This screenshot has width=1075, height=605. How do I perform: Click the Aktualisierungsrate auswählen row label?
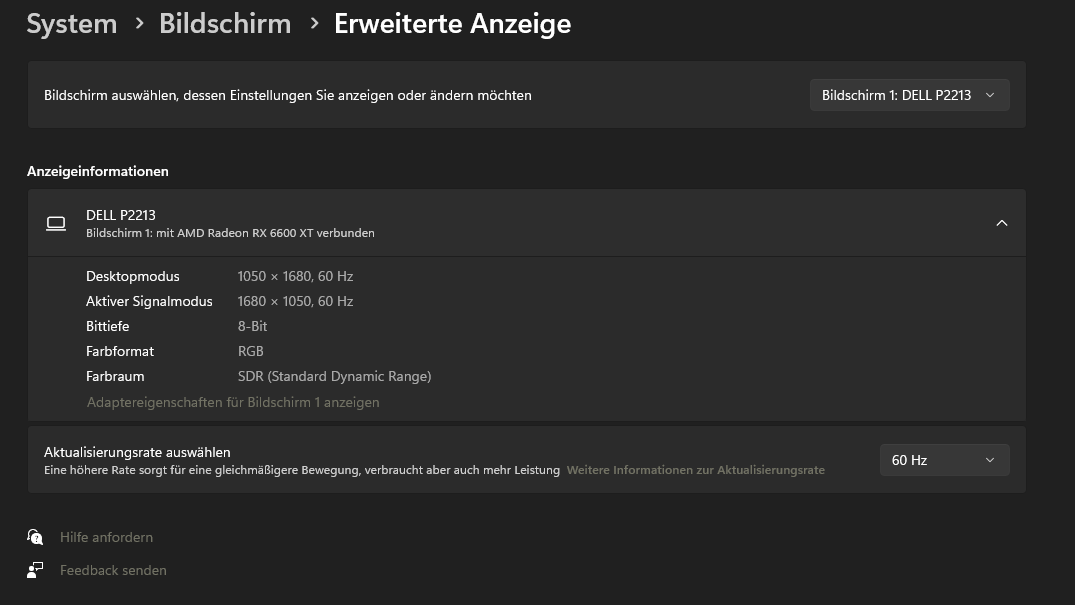click(137, 452)
